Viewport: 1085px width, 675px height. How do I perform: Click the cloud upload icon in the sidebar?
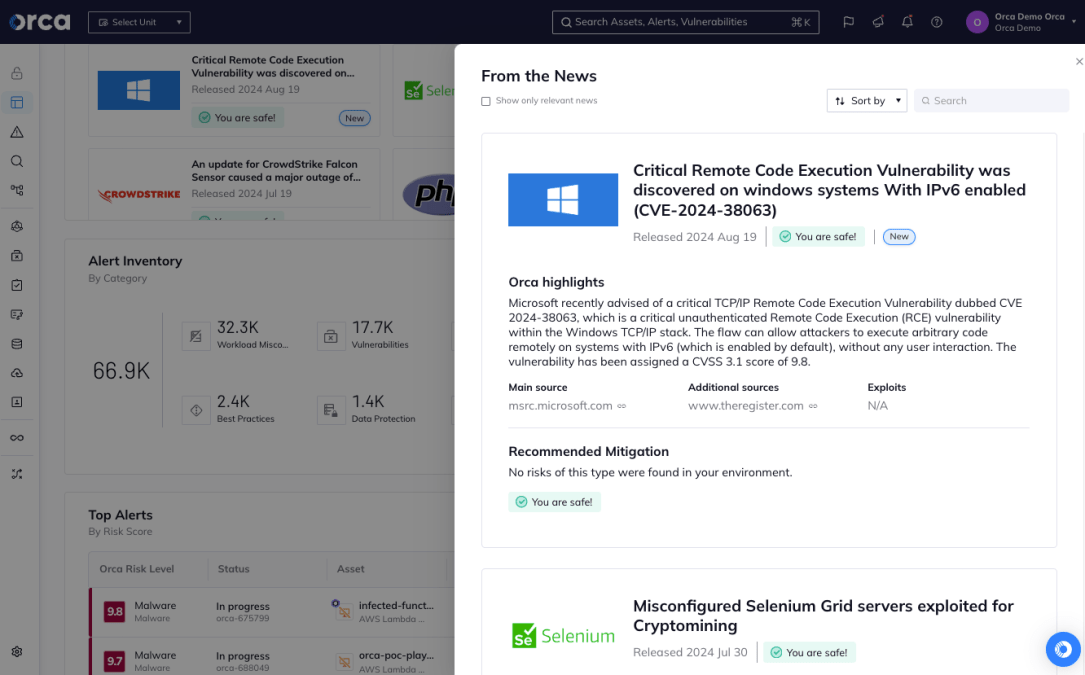(x=17, y=373)
